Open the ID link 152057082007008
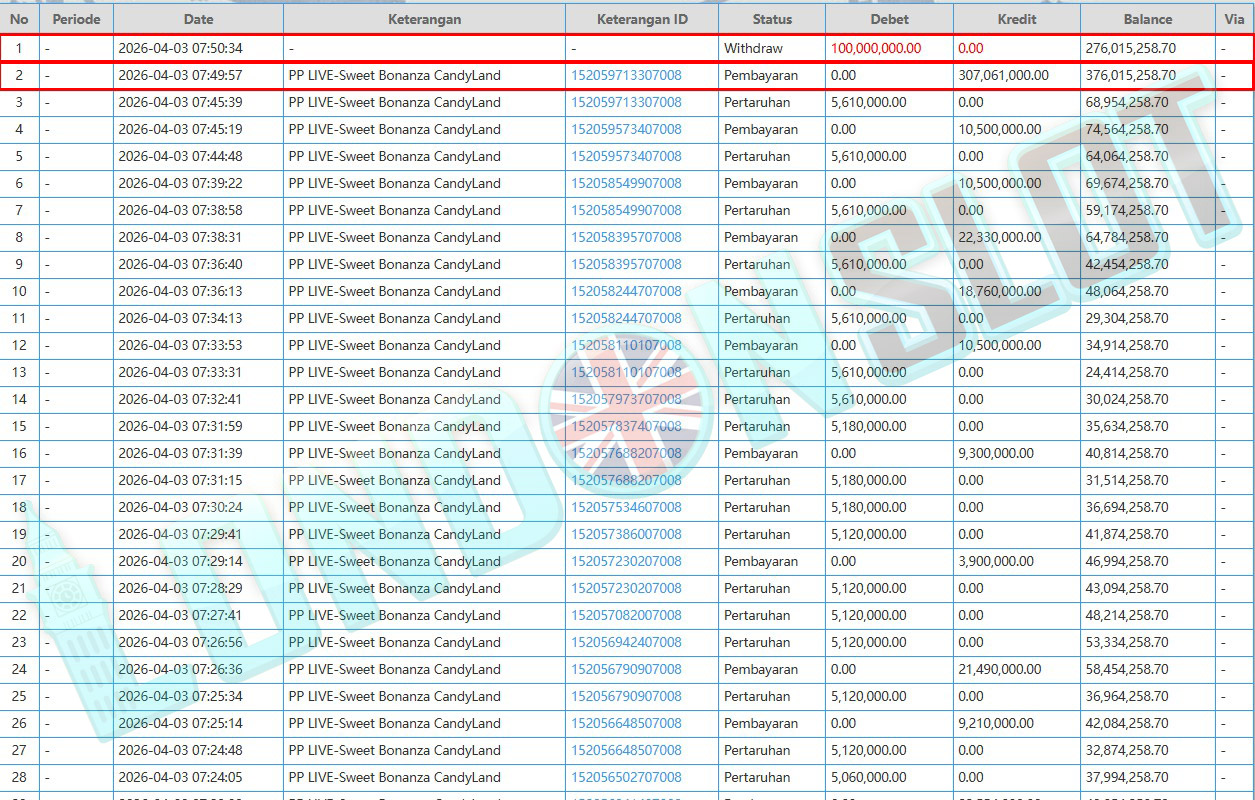The image size is (1255, 800). pos(626,615)
